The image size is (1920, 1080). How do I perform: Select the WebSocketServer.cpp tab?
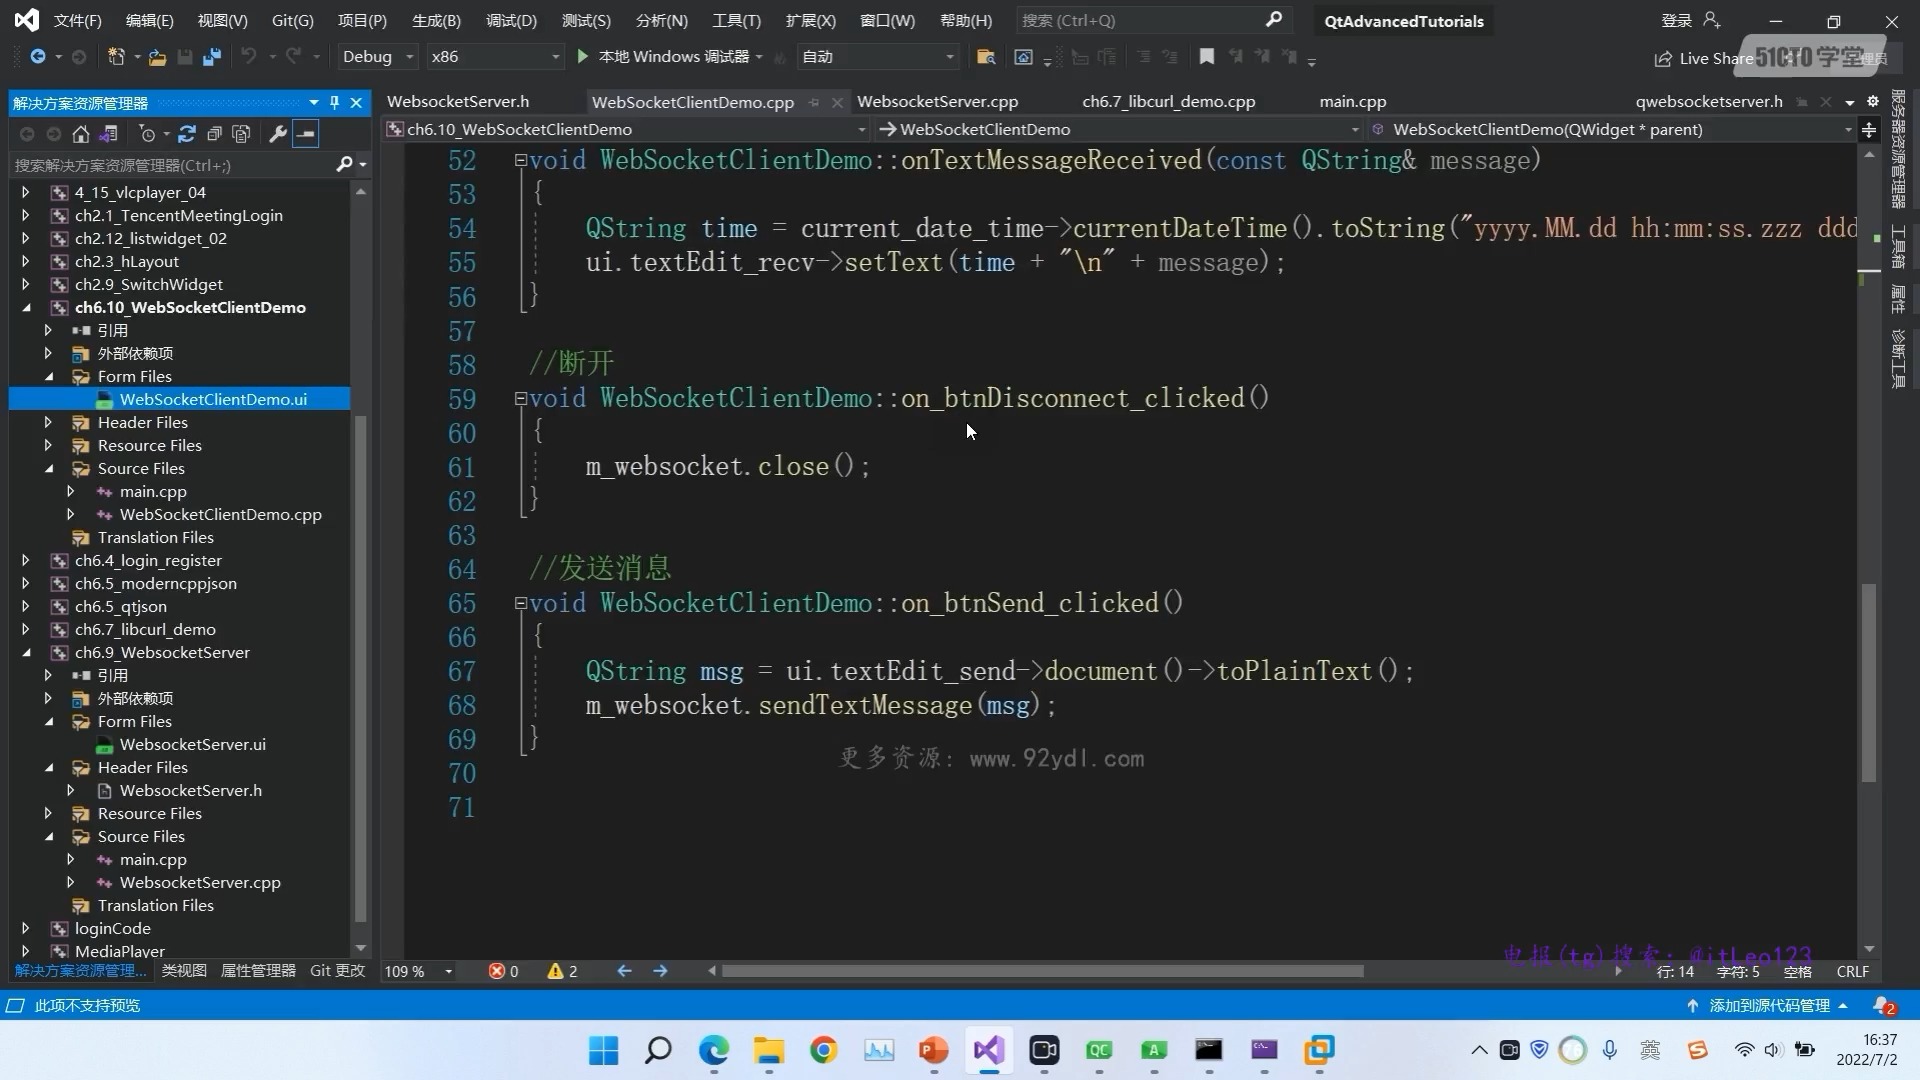(x=938, y=100)
